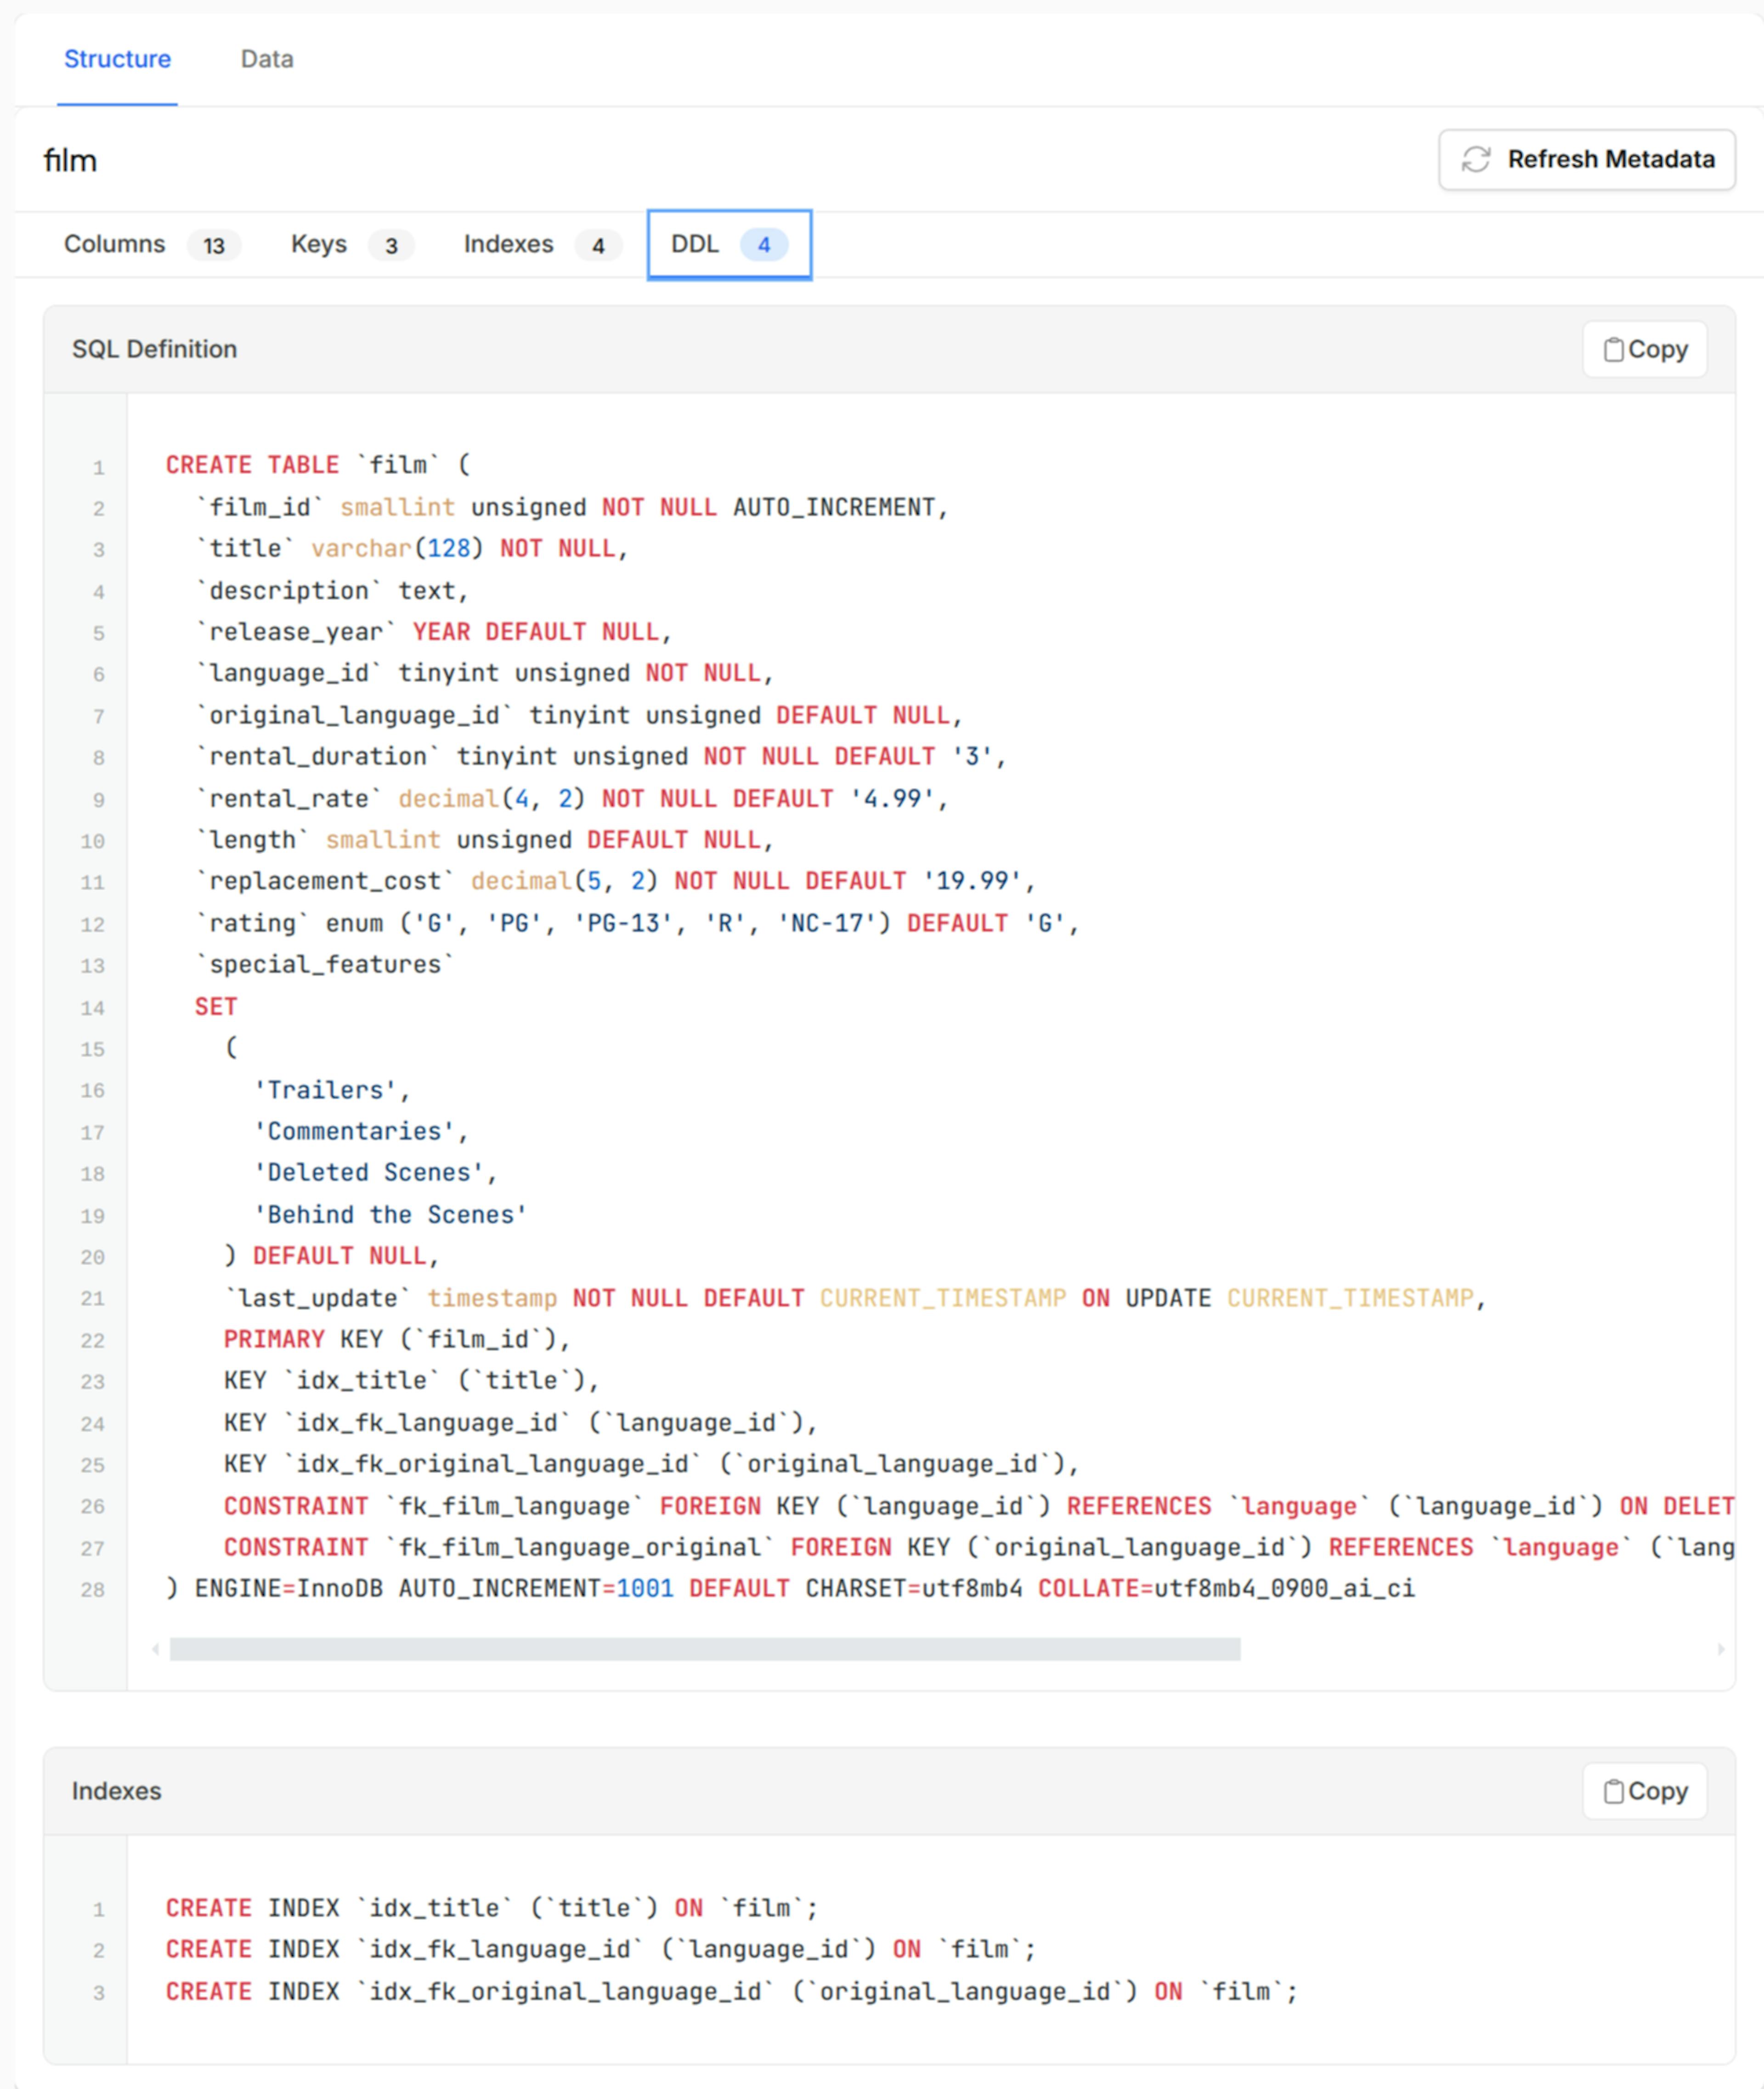Select the Columns sub-tab
The image size is (1764, 2089).
115,244
